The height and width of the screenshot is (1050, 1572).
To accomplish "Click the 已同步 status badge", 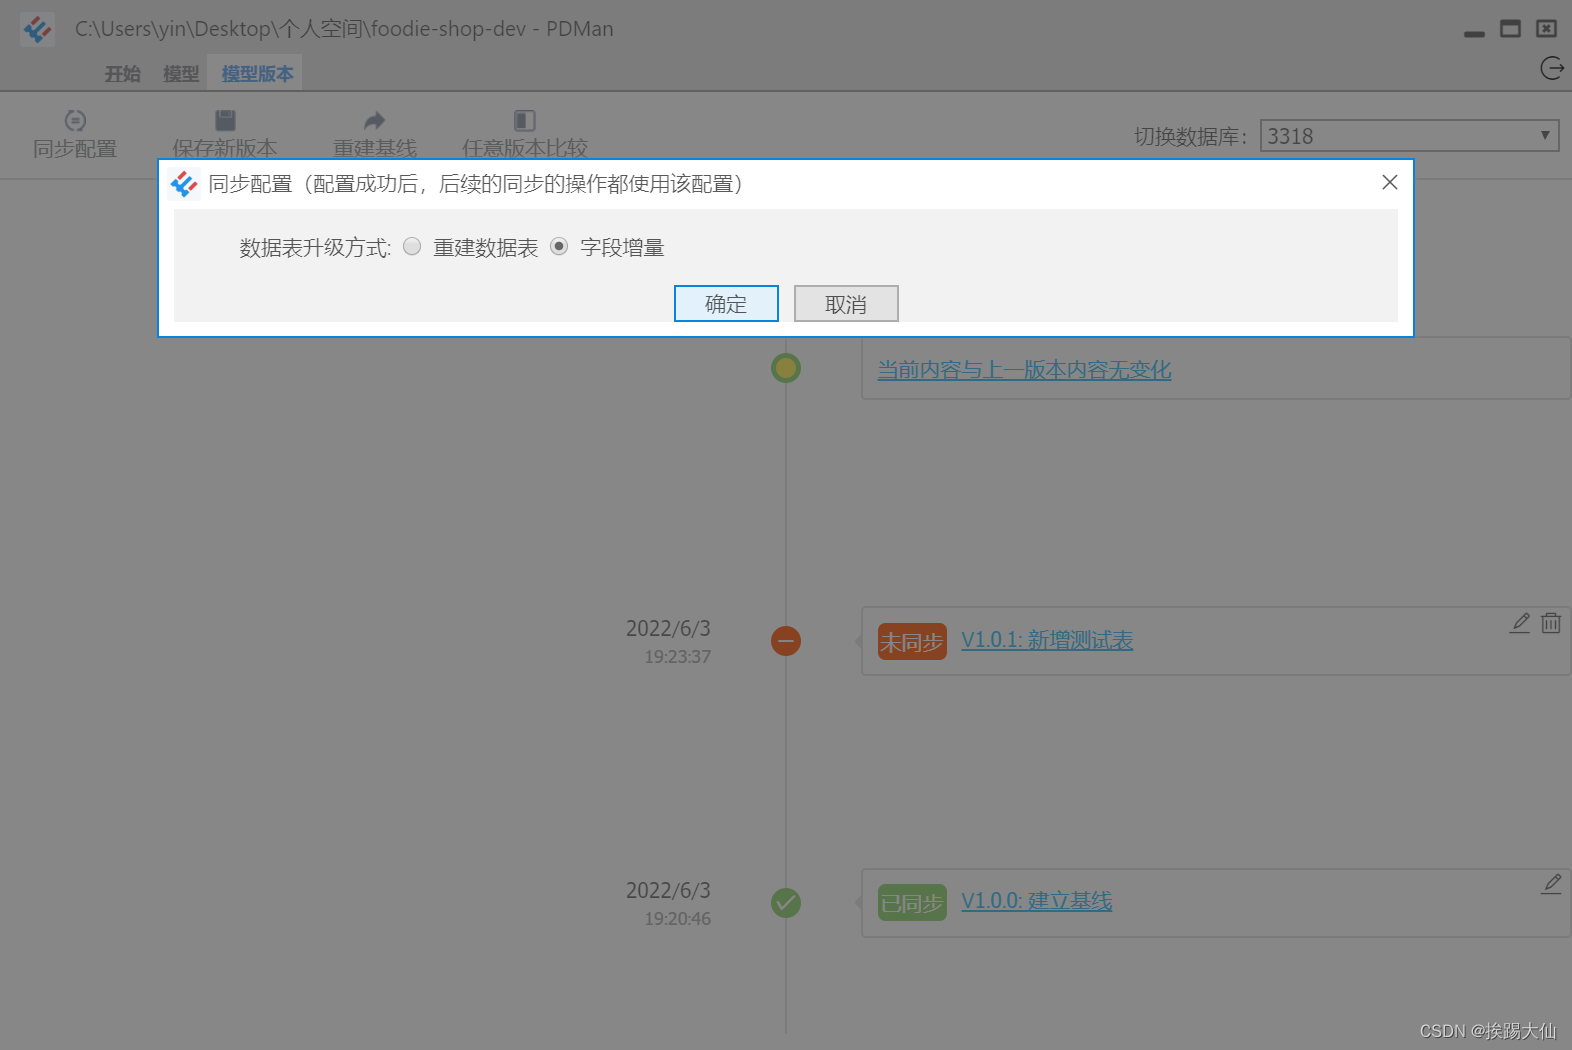I will pyautogui.click(x=912, y=903).
